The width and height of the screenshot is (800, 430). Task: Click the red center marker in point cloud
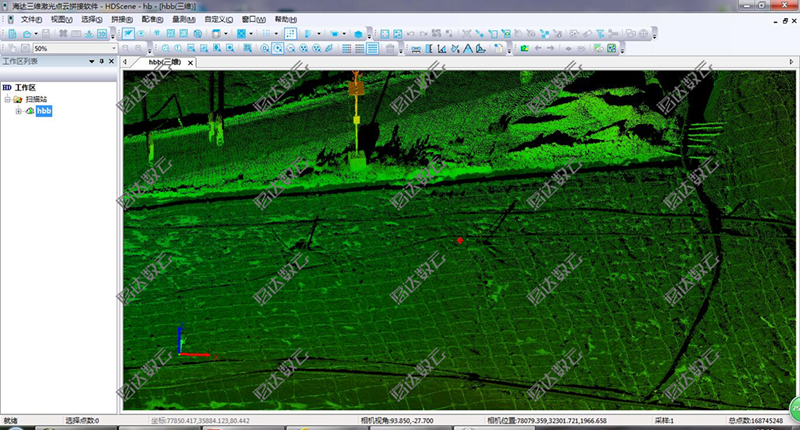pos(460,241)
